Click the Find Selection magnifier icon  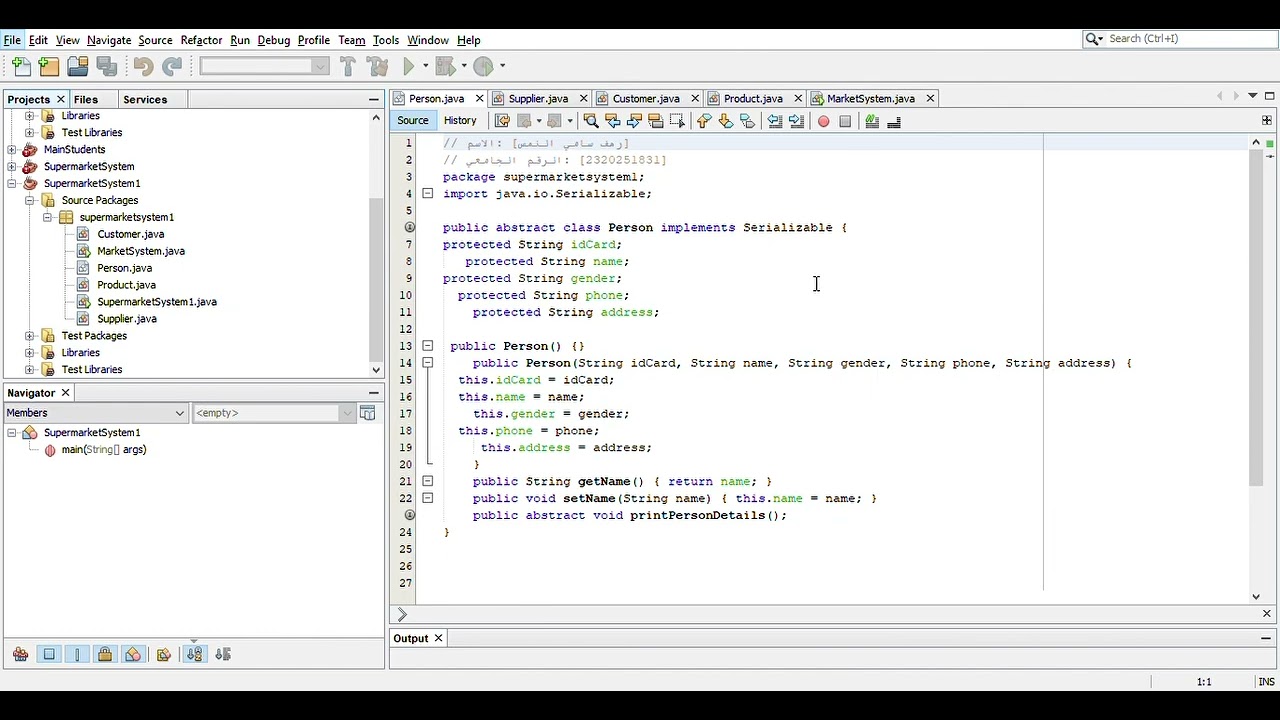pyautogui.click(x=591, y=121)
